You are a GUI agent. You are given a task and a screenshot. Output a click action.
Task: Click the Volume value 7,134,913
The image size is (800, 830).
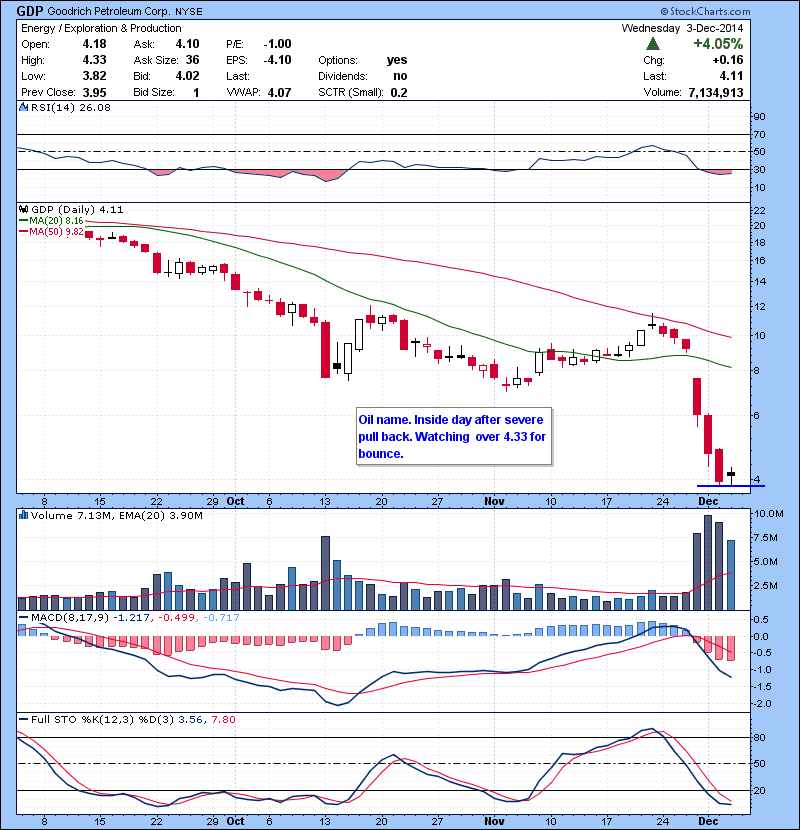point(716,92)
